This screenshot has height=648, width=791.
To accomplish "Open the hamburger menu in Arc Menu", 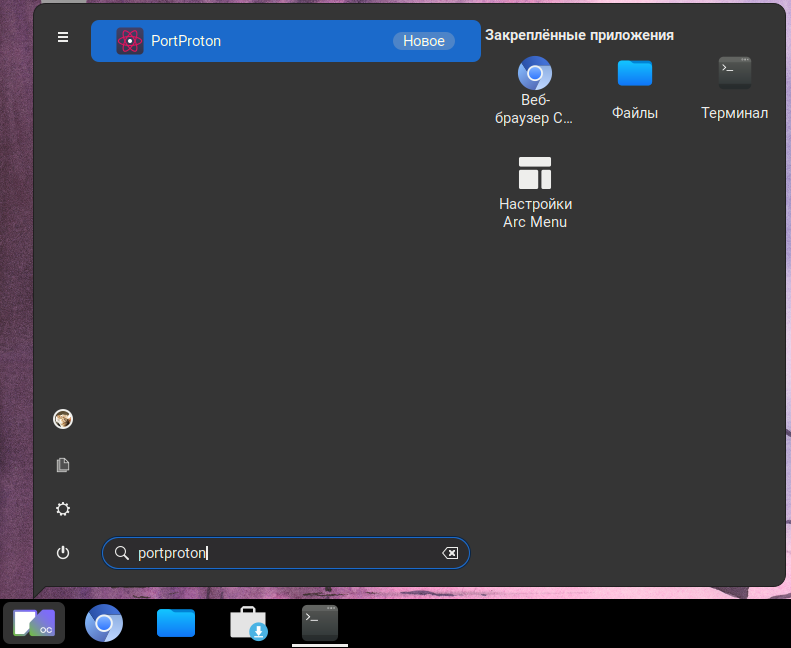I will tap(63, 37).
